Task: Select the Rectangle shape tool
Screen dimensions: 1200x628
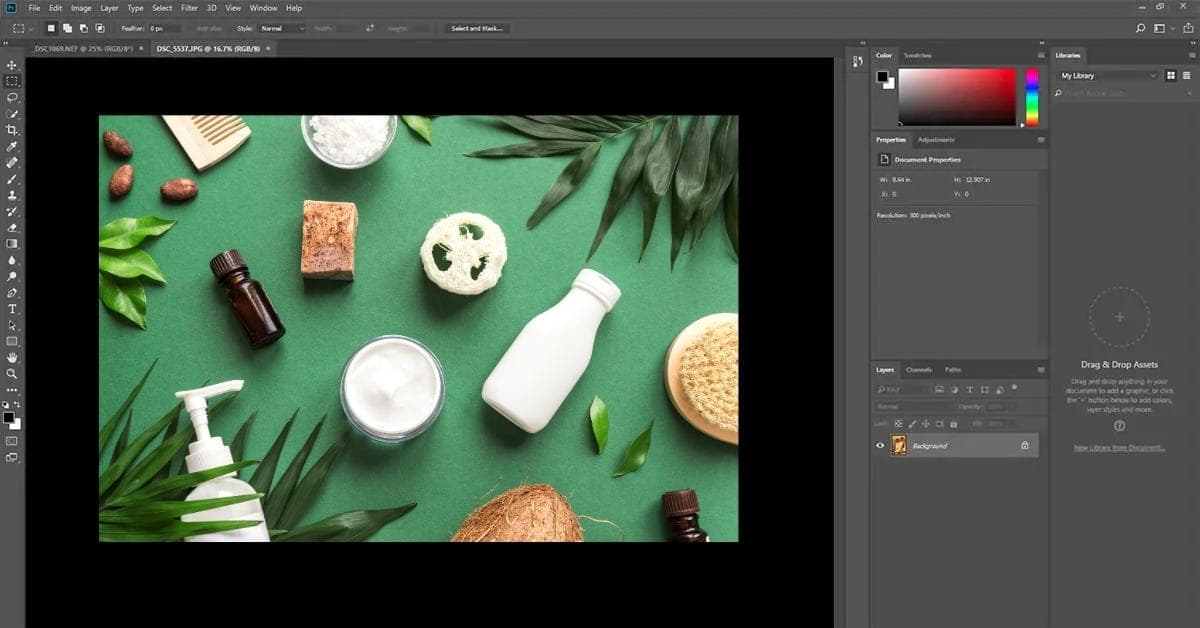Action: click(12, 341)
